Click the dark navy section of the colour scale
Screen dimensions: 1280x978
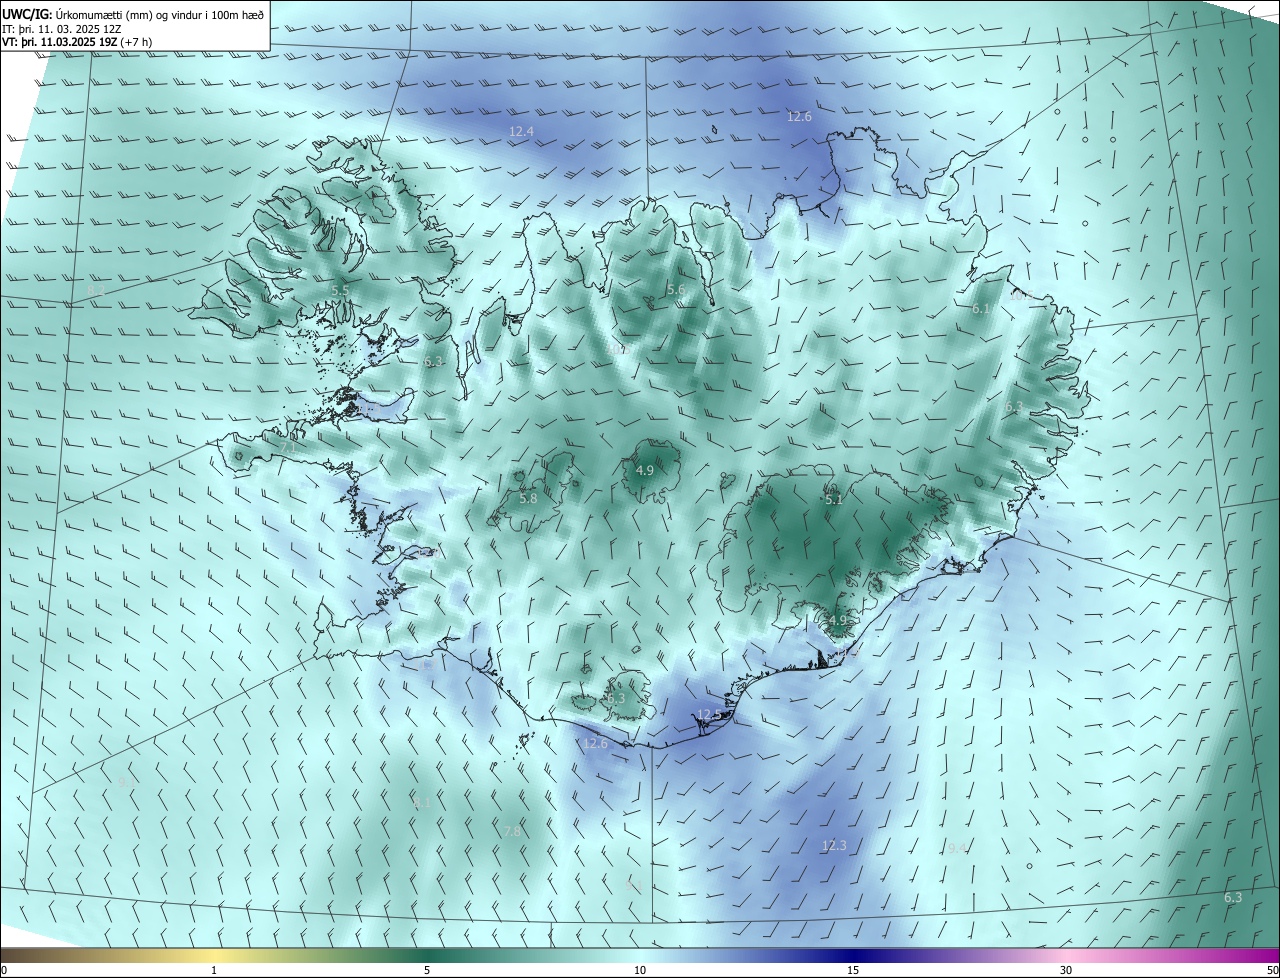pos(853,955)
